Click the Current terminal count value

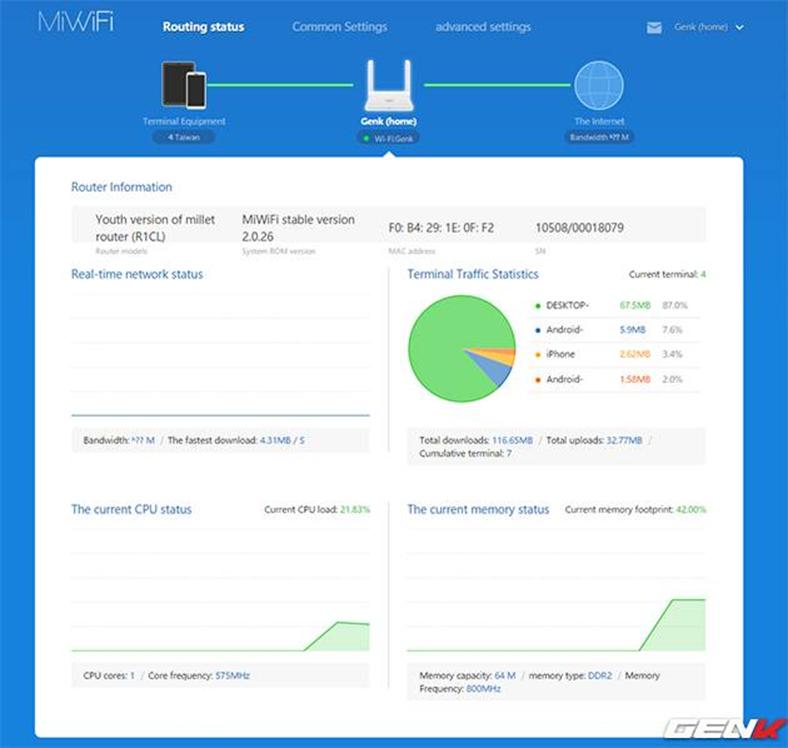pyautogui.click(x=703, y=274)
